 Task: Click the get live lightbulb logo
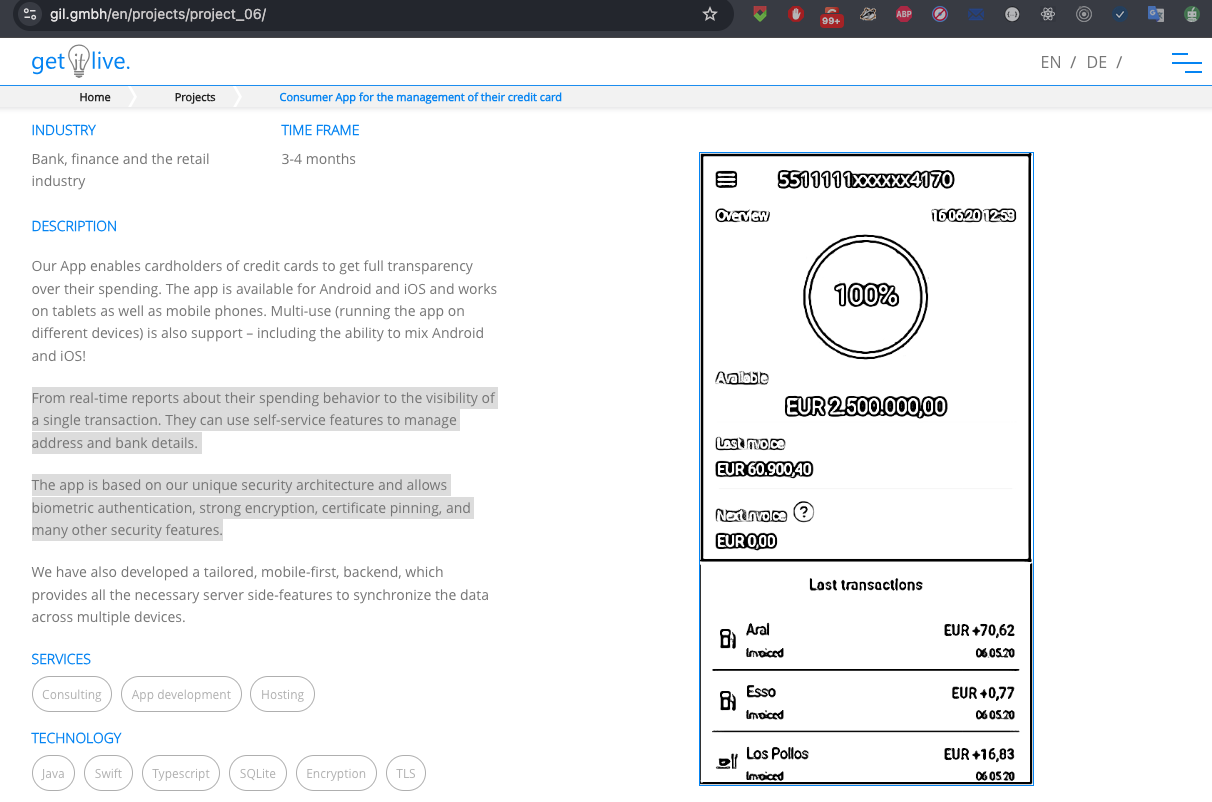(x=81, y=61)
